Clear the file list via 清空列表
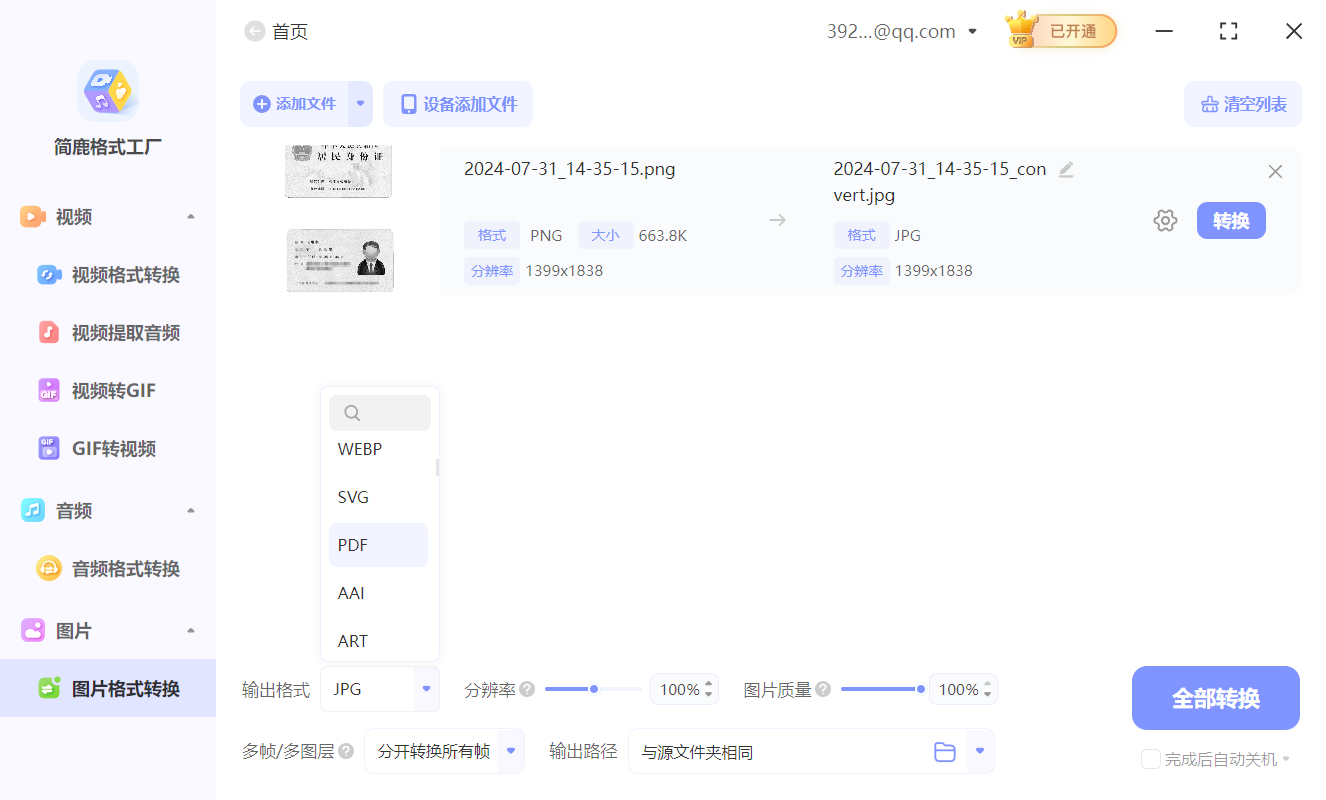 (1242, 104)
